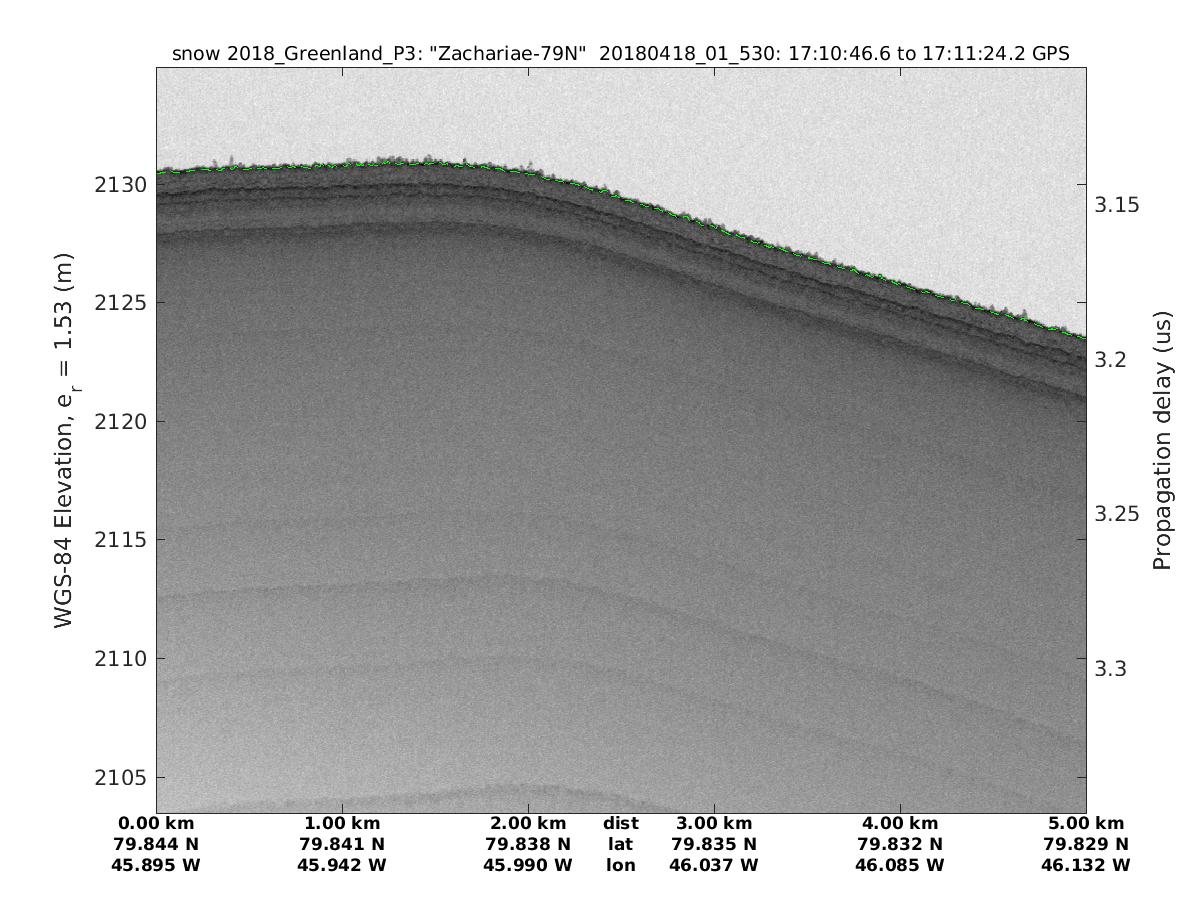Click elevation tick label 2125

point(122,303)
